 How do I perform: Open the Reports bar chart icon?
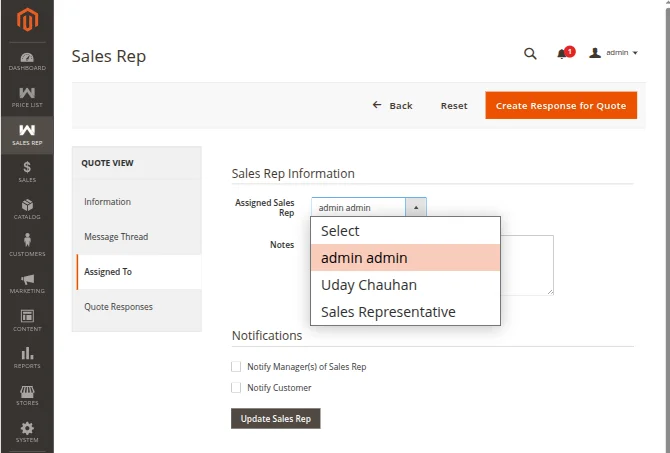27,357
